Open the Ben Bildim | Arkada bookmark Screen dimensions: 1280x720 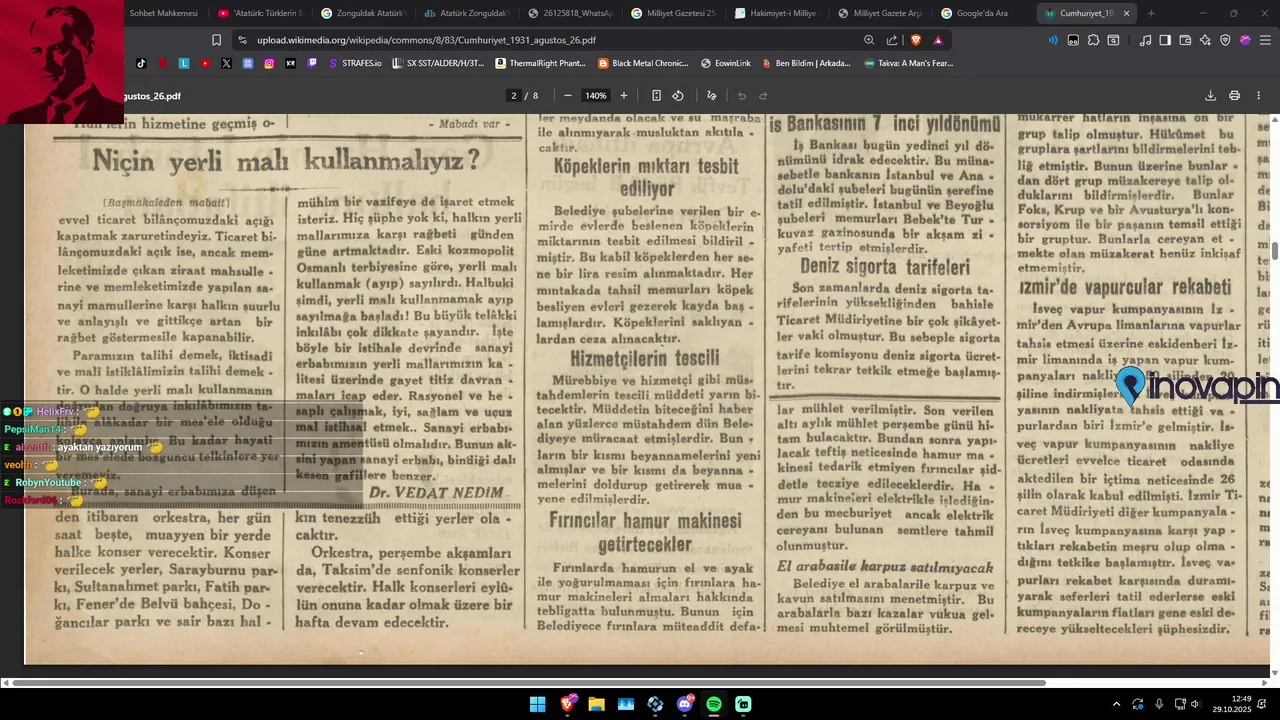point(806,63)
